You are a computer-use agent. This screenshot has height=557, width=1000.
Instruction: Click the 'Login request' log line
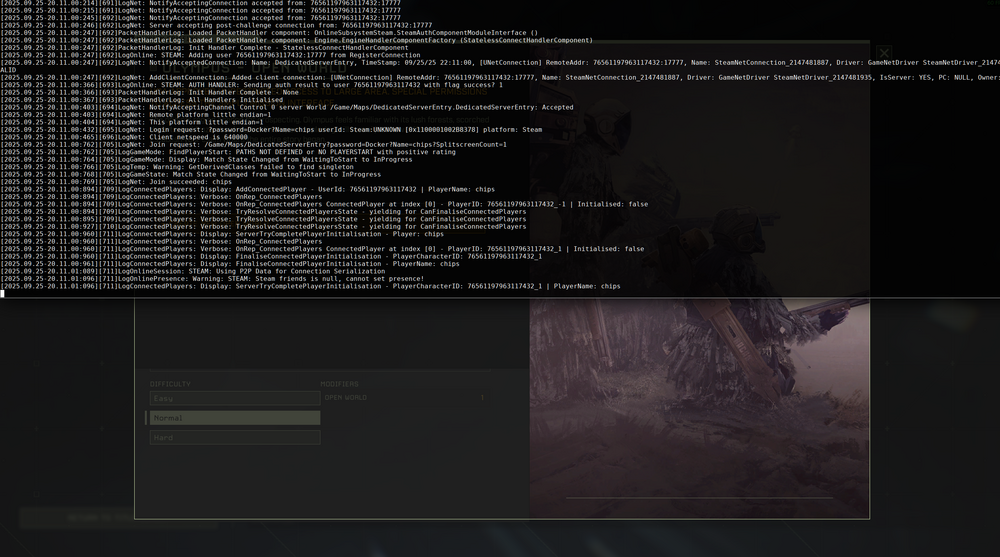pos(272,130)
